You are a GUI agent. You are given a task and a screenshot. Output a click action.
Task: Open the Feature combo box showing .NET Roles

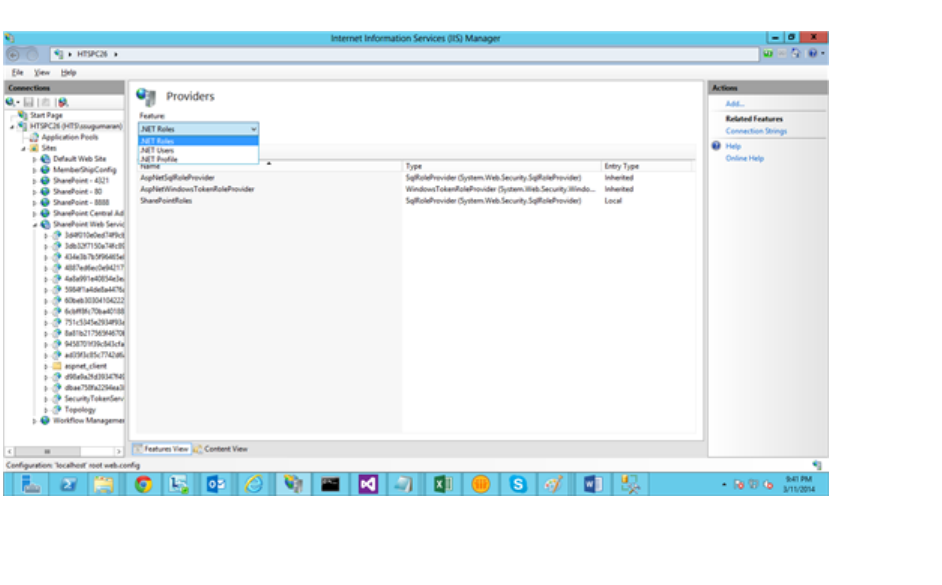[x=198, y=129]
